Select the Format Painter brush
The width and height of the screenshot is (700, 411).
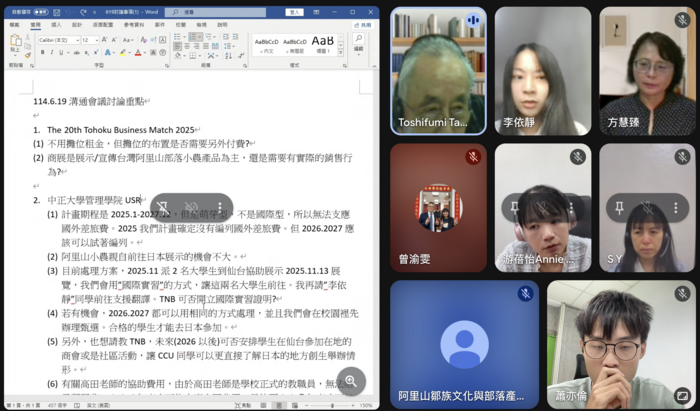[x=28, y=55]
